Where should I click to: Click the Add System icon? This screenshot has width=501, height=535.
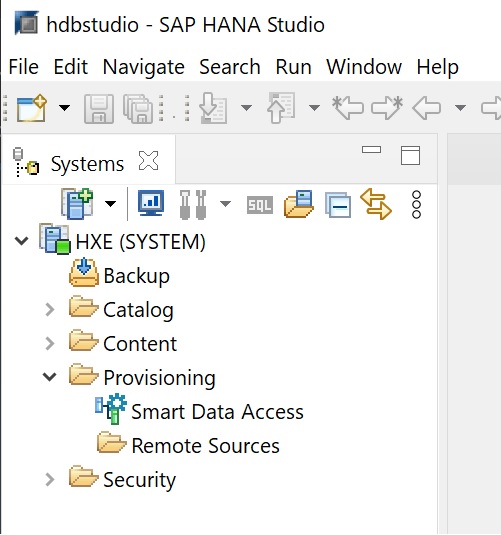click(x=77, y=203)
